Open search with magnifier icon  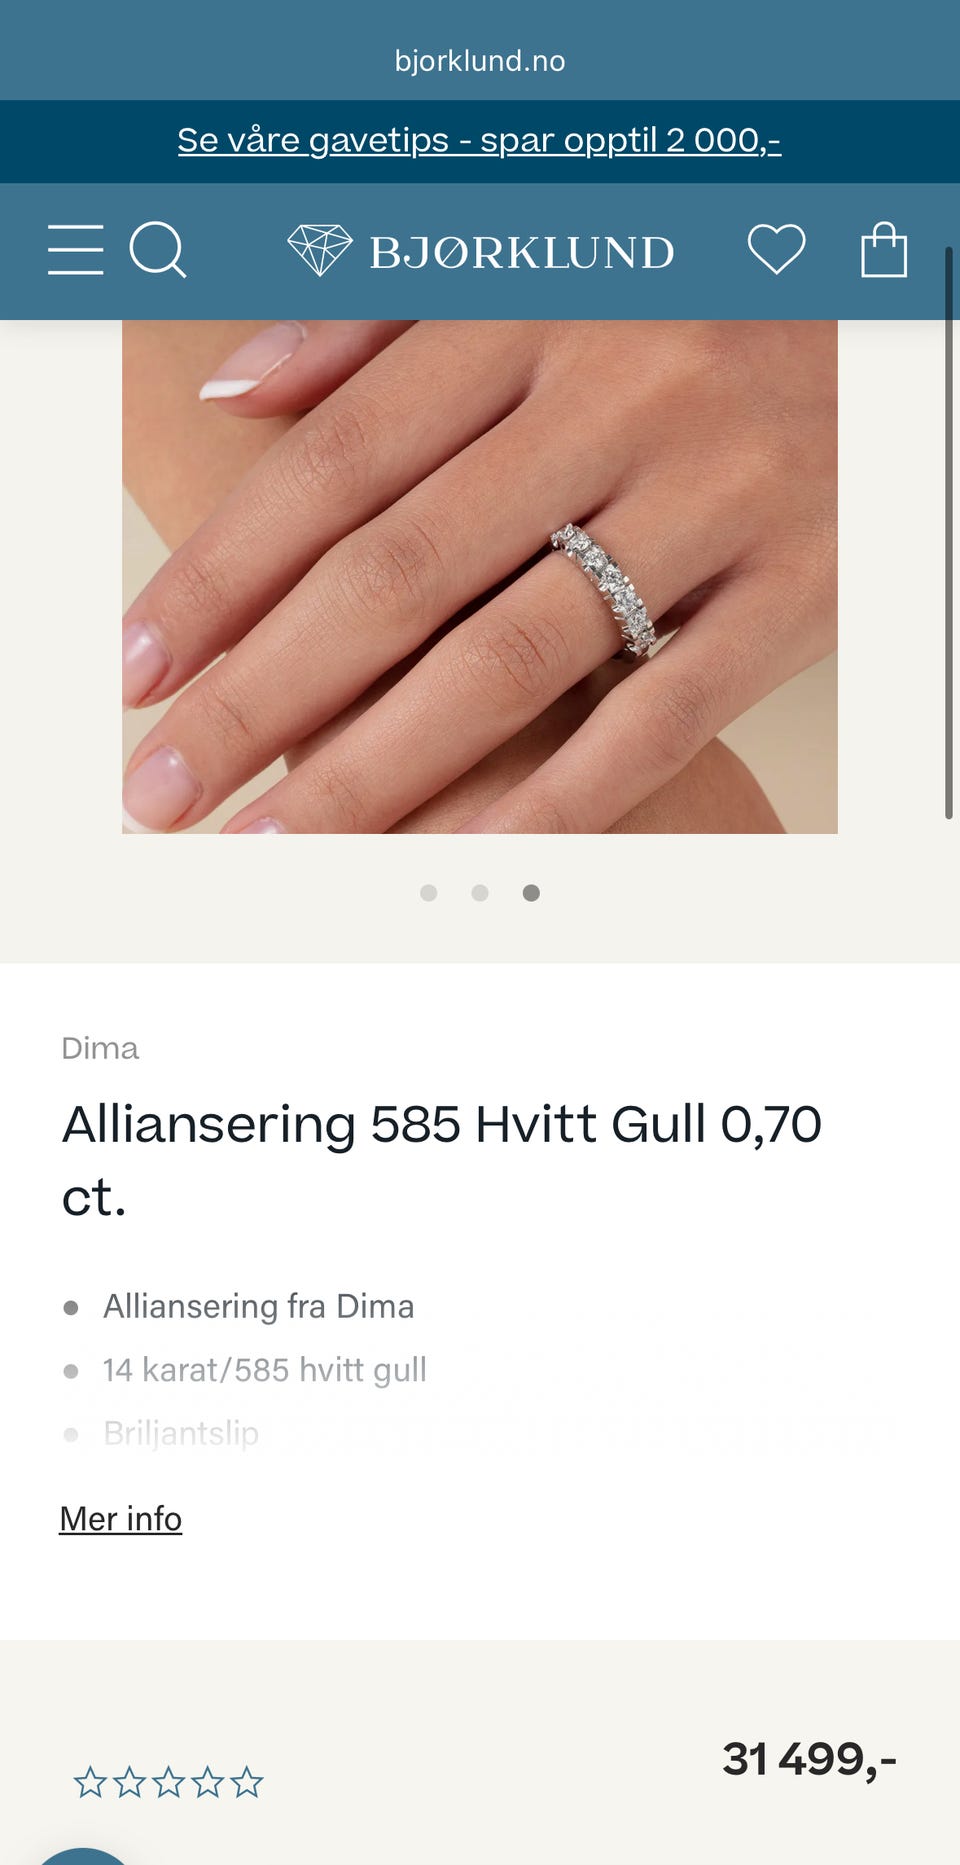pos(158,250)
